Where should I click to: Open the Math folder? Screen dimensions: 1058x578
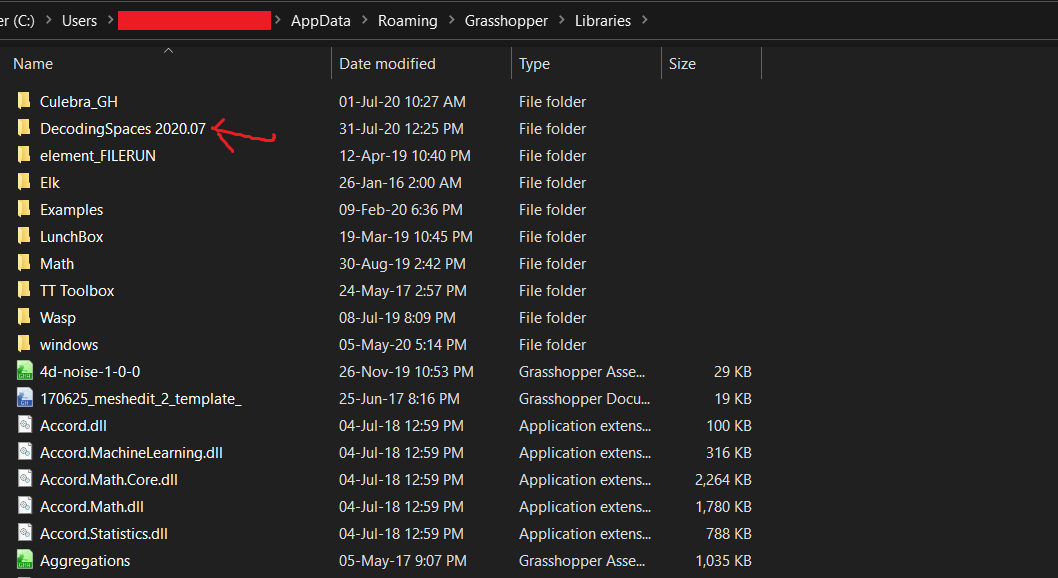click(57, 263)
